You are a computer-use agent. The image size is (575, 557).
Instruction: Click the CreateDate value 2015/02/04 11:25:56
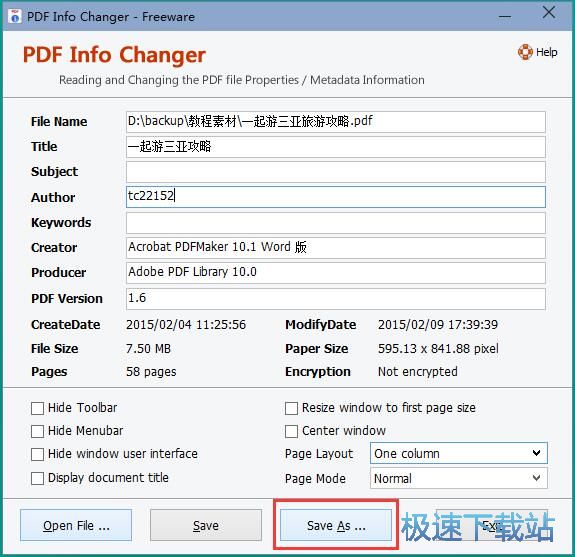186,325
